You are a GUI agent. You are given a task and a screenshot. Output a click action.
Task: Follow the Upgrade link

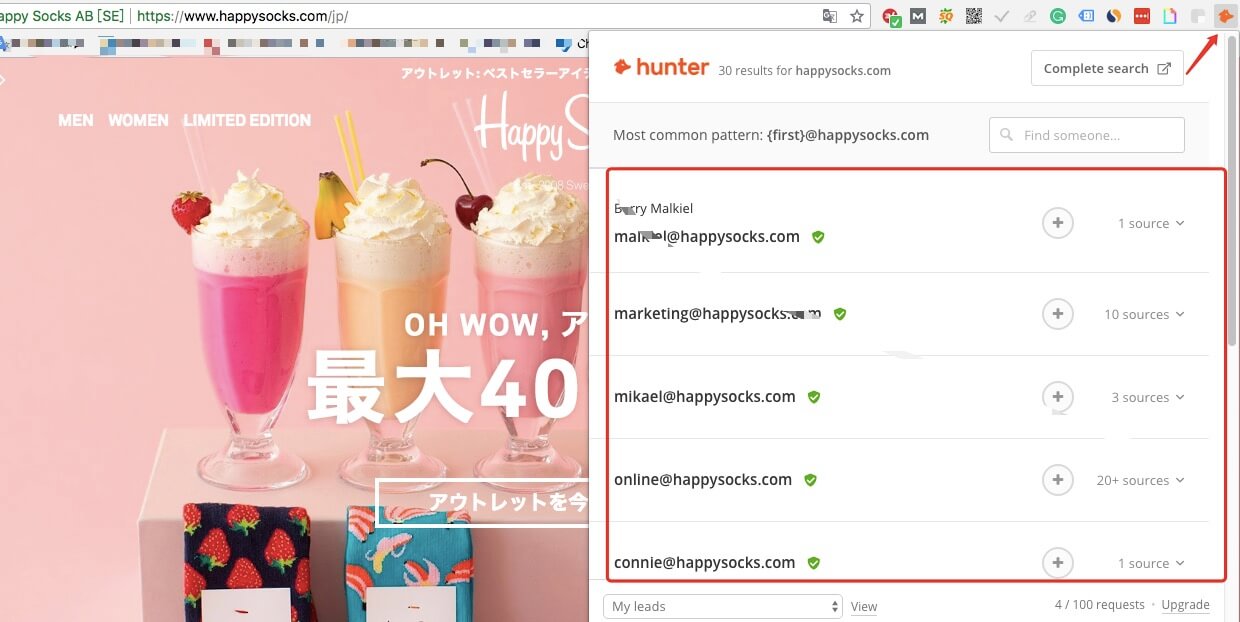point(1185,605)
